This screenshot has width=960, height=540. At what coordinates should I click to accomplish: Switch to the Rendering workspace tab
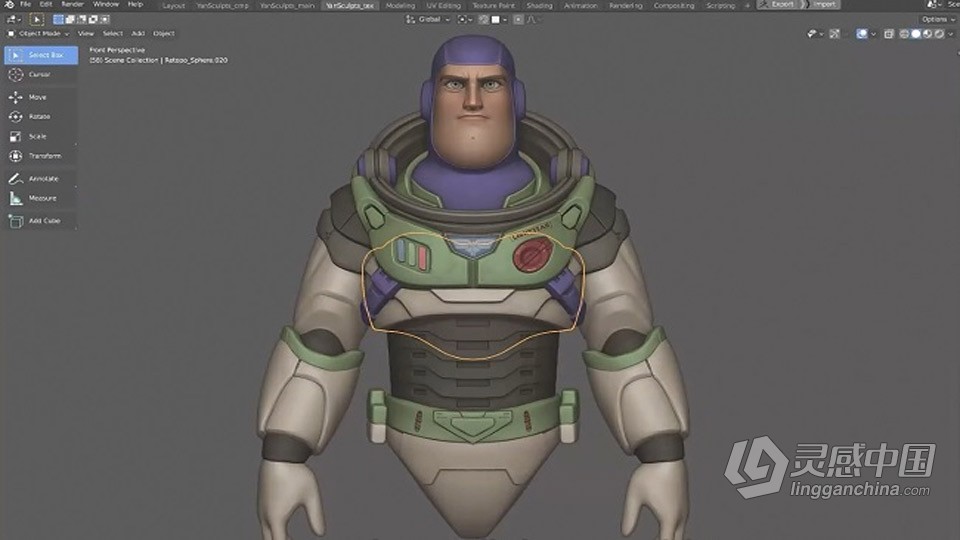[626, 6]
